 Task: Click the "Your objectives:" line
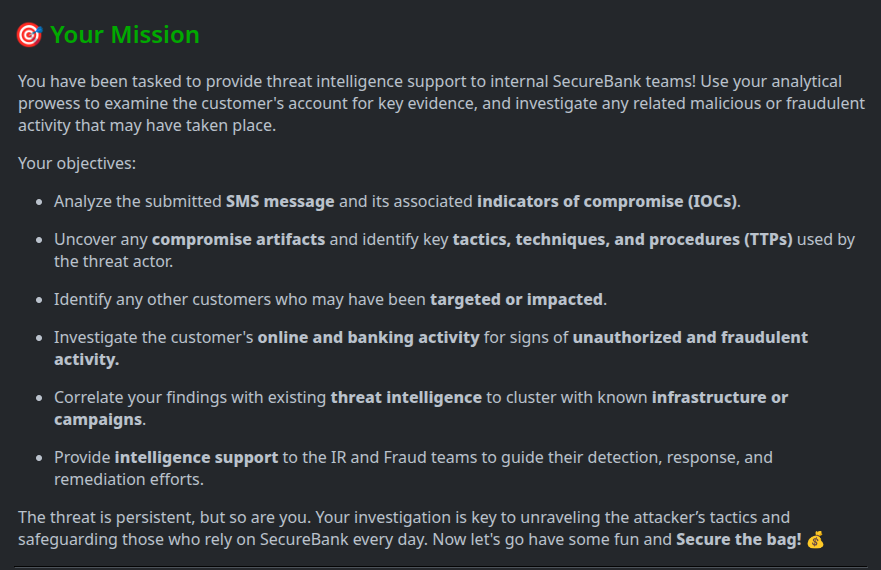pyautogui.click(x=77, y=163)
